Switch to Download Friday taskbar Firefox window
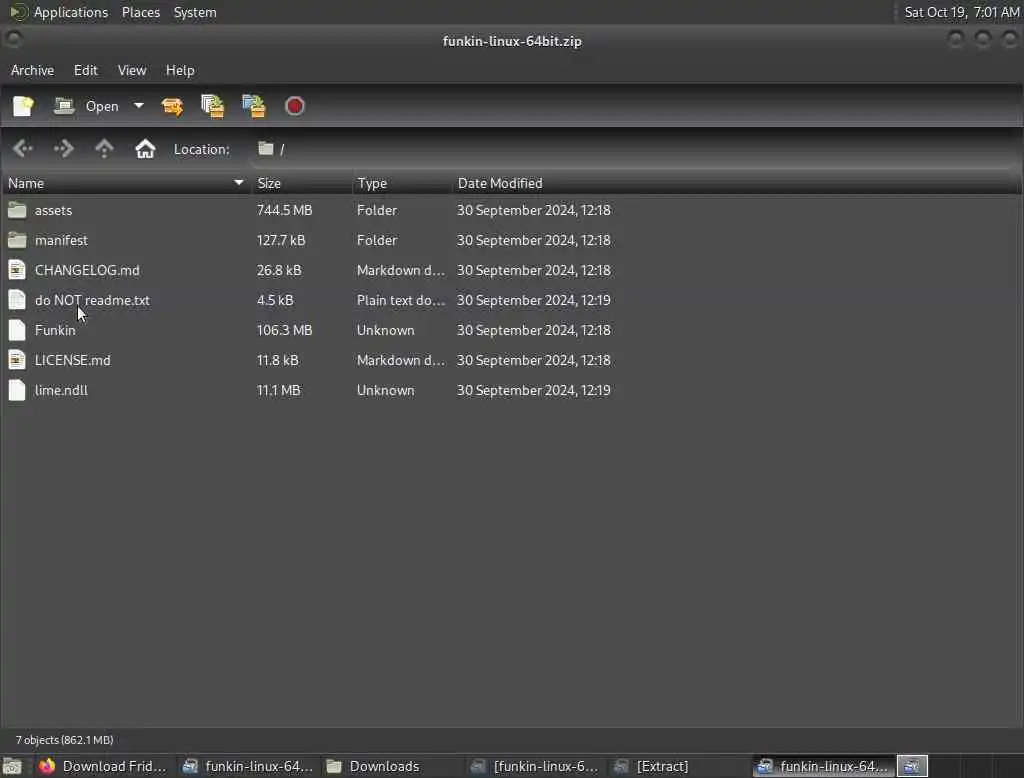1024x778 pixels. 103,766
